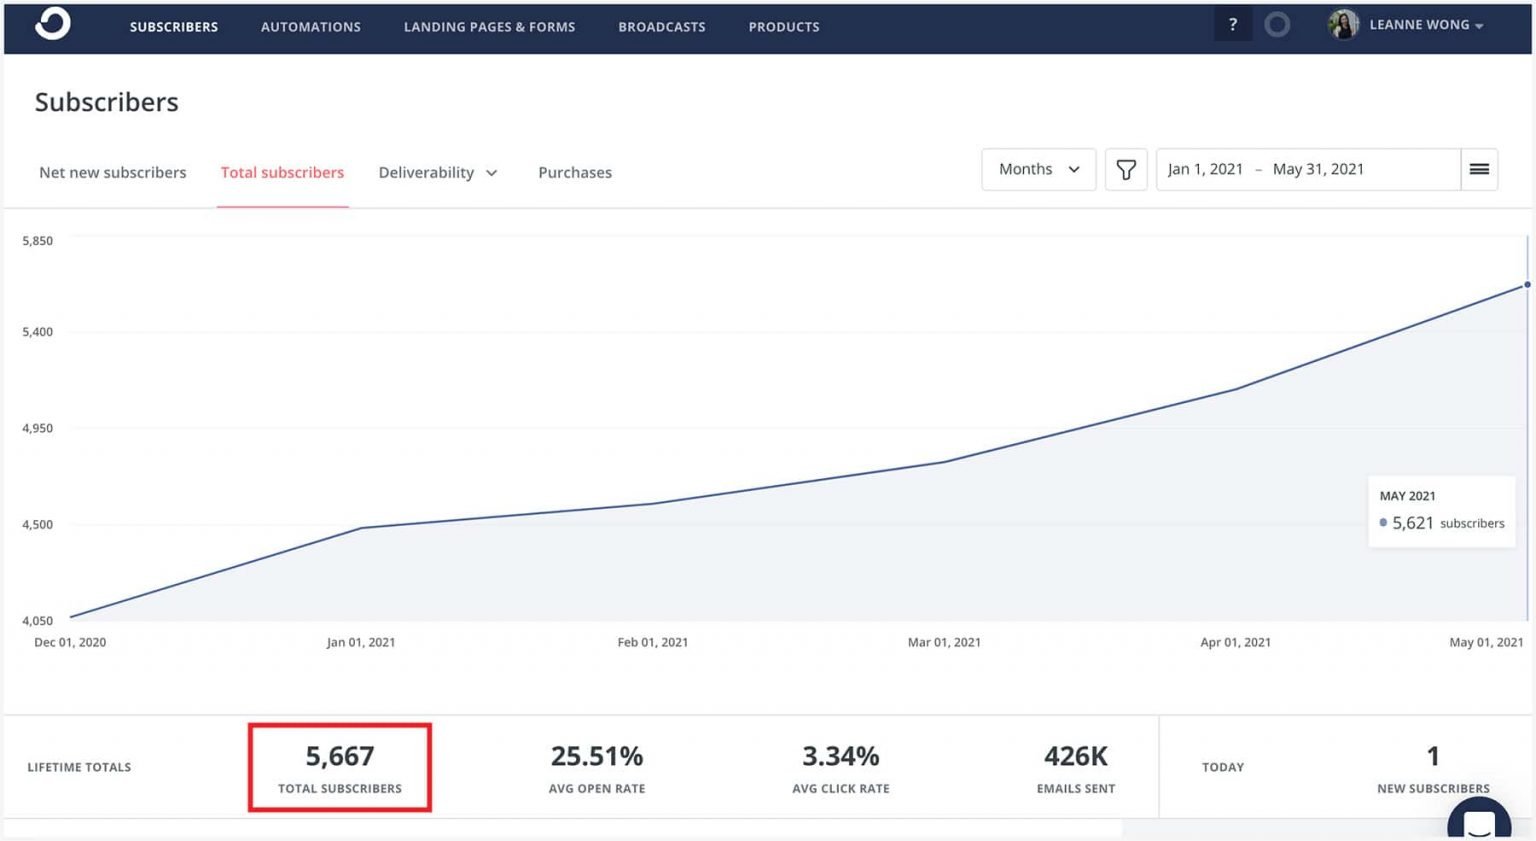The height and width of the screenshot is (841, 1536).
Task: Expand the Deliverability dropdown chevron
Action: pos(492,173)
